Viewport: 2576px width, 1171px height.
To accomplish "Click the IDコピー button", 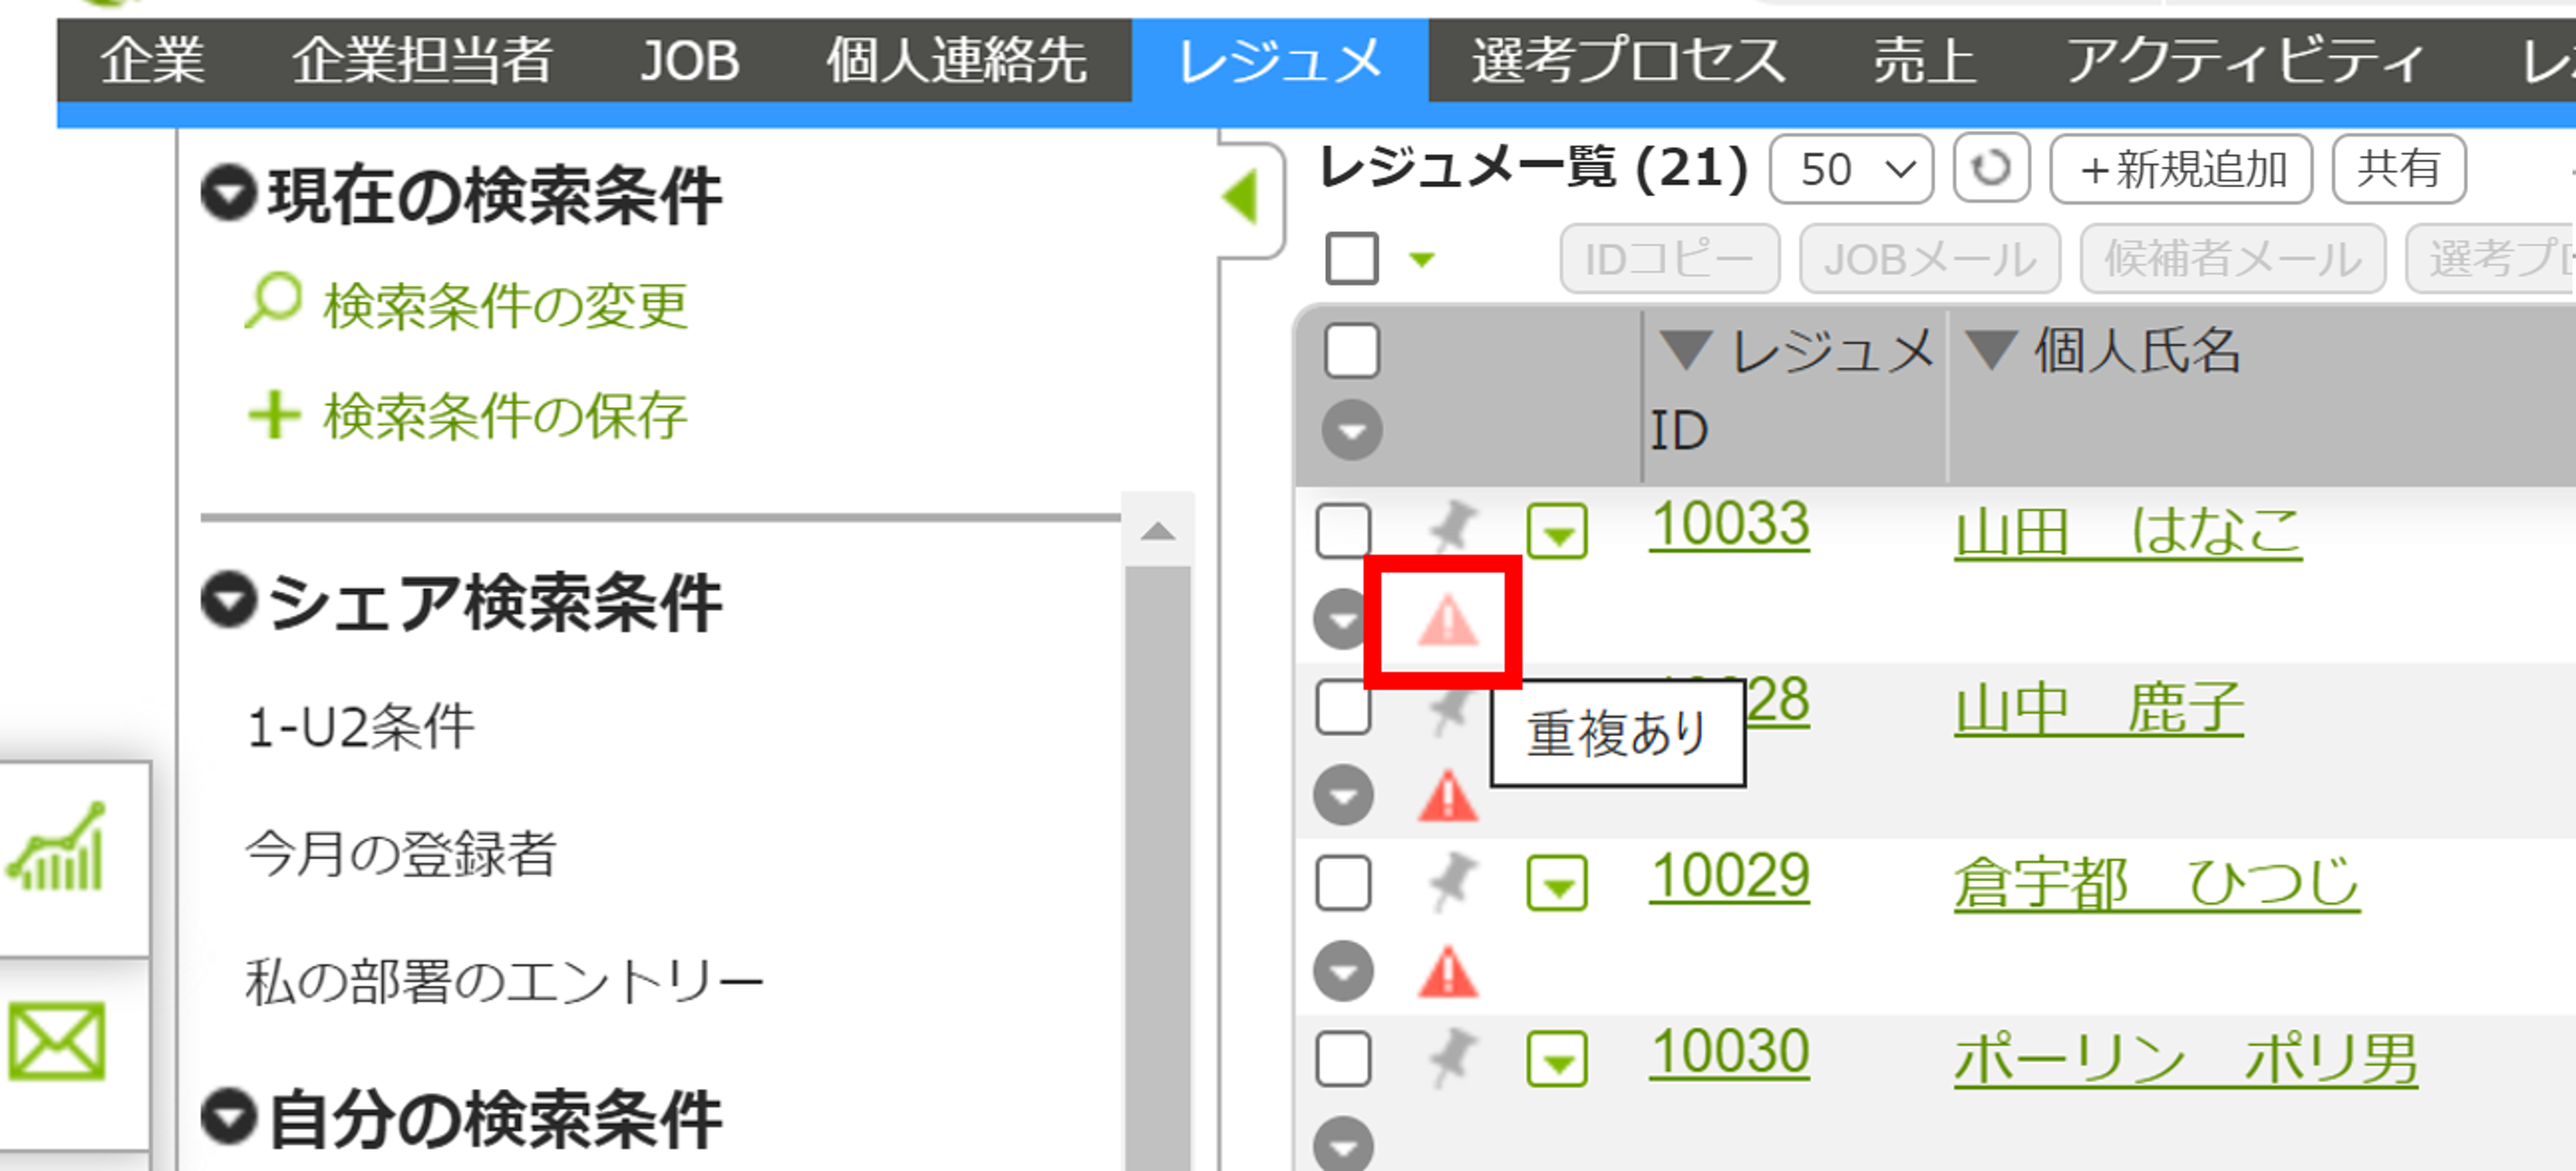I will pos(1669,259).
